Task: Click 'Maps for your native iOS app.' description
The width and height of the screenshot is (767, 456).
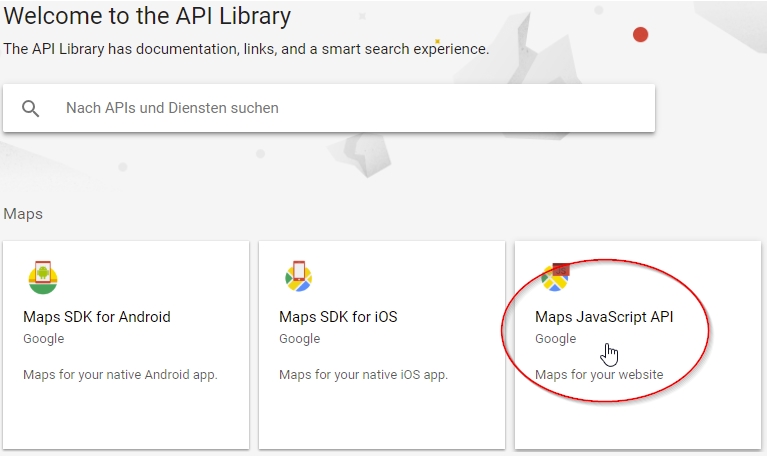Action: (363, 375)
